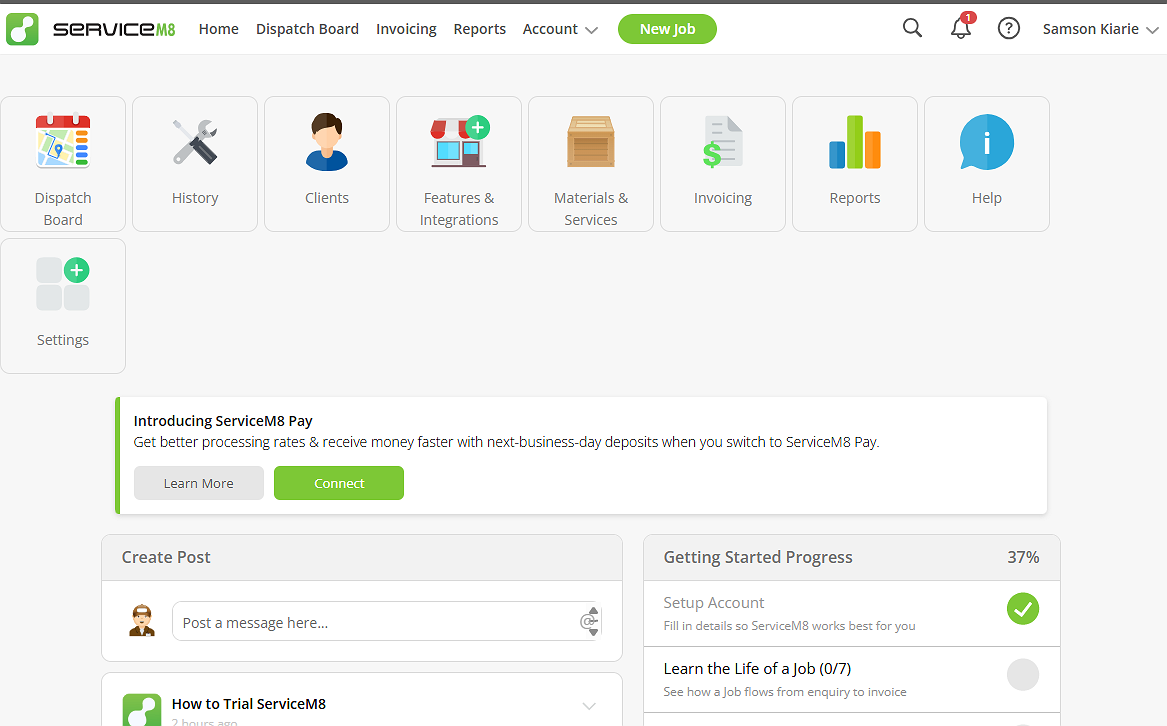Open the Help info bubble tile
The image size is (1167, 726).
(987, 164)
